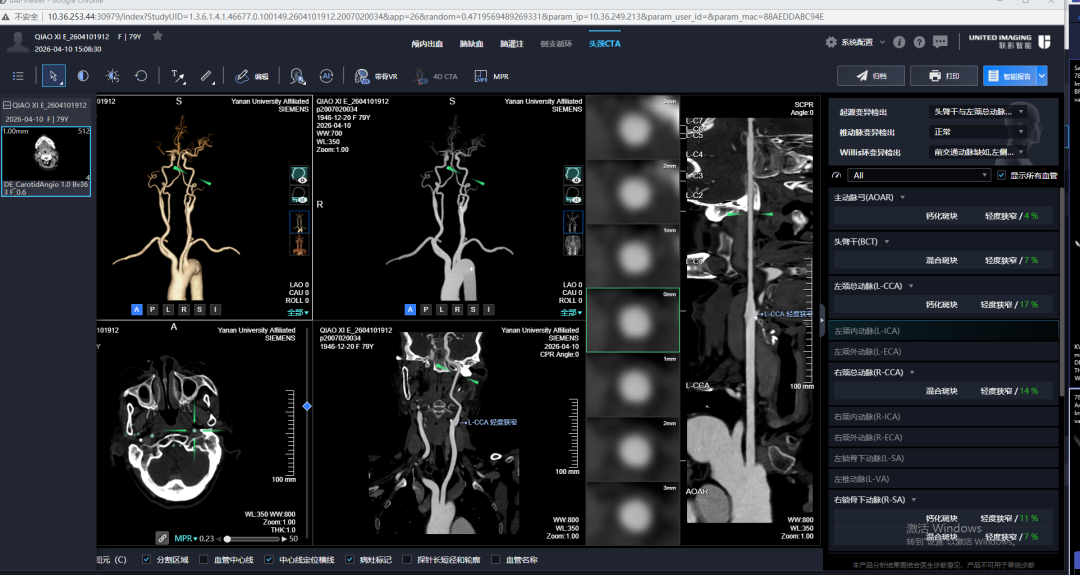Screen dimensions: 1080x575
Task: Click the MPR thickness slider handle
Action: coord(227,539)
